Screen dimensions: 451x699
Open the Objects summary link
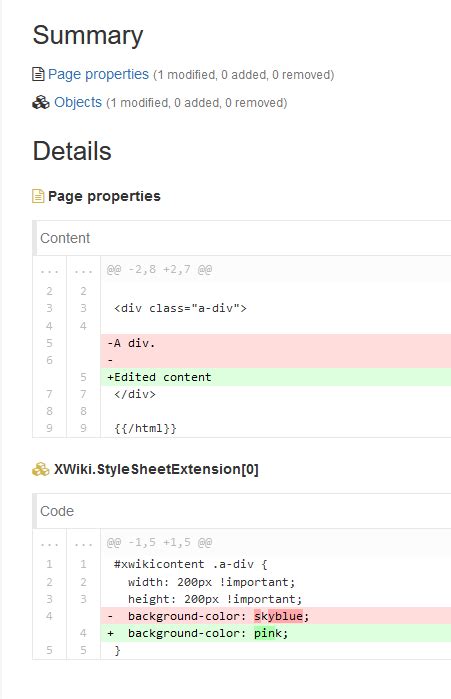pos(78,102)
